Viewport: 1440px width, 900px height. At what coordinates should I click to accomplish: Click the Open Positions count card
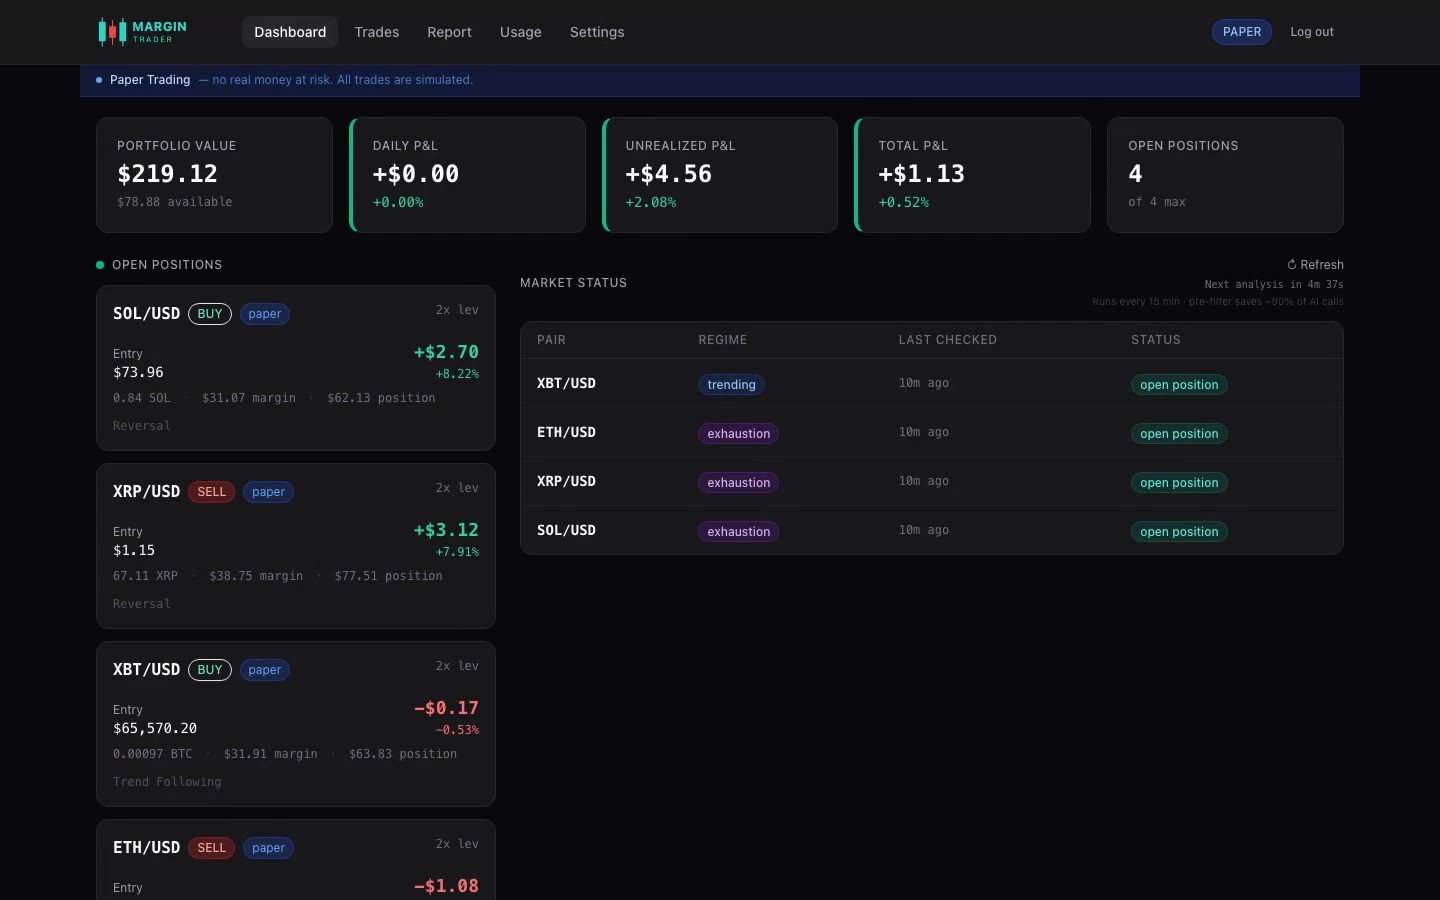pyautogui.click(x=1225, y=175)
